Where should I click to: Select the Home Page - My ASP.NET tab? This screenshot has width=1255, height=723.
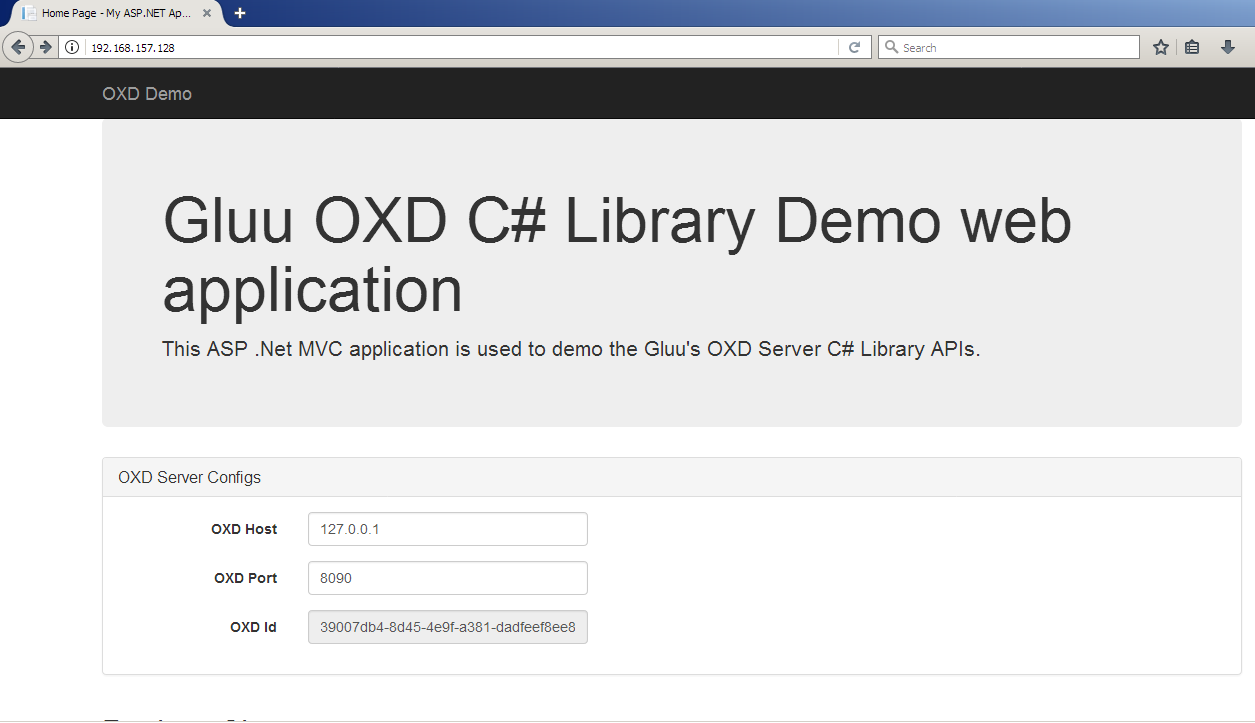click(115, 14)
